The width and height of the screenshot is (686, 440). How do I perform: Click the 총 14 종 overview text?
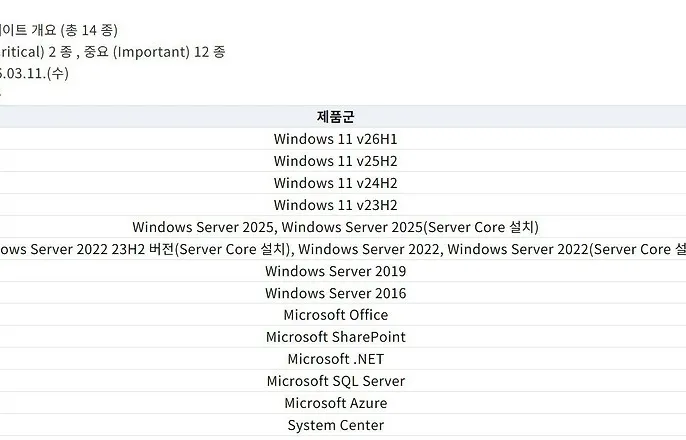89,30
